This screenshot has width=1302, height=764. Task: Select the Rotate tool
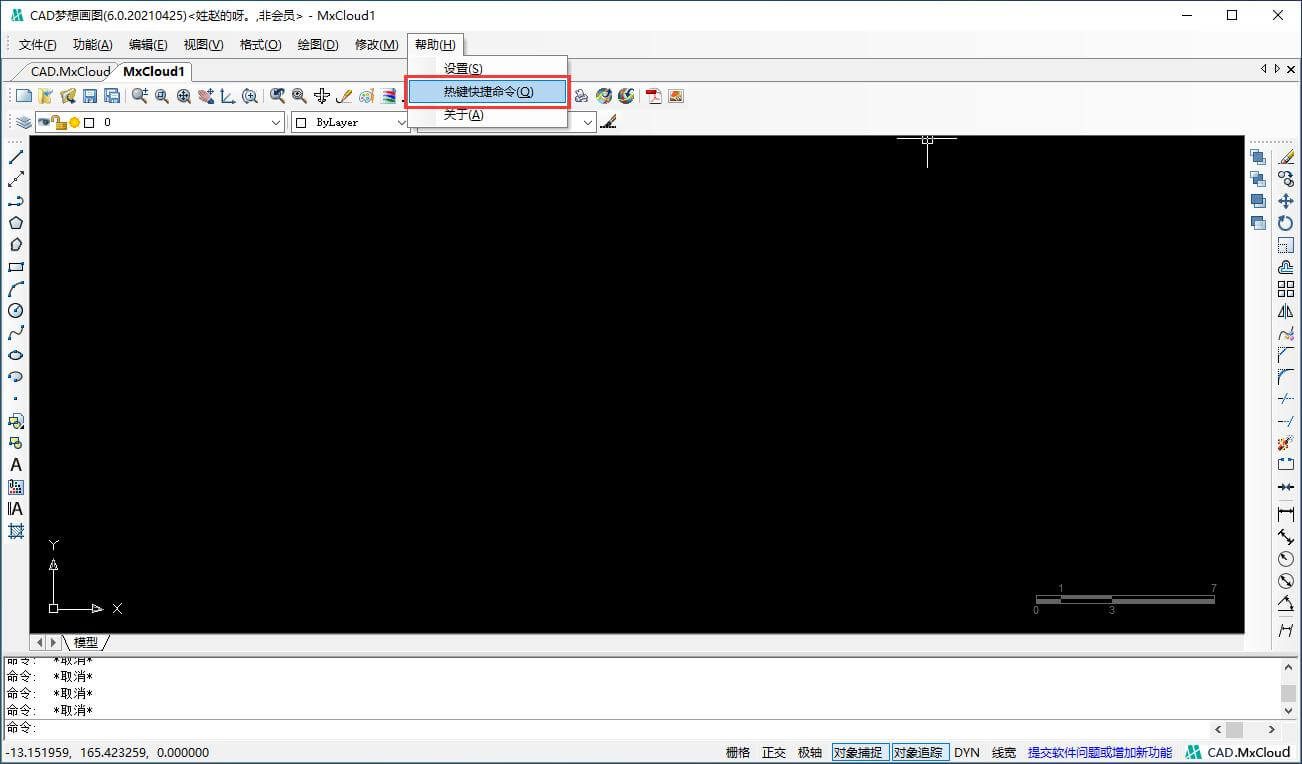1286,223
